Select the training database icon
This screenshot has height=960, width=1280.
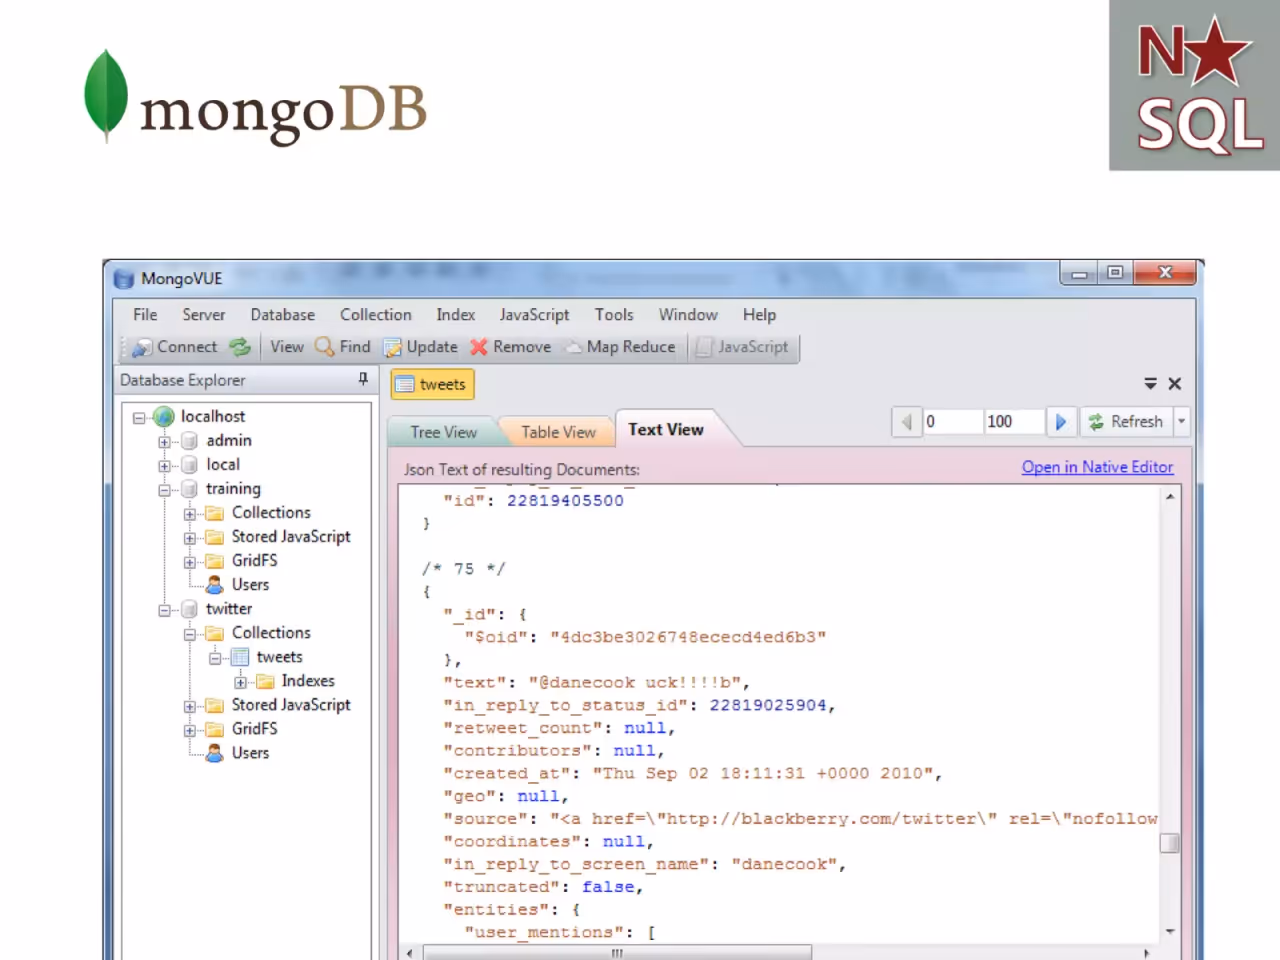point(189,489)
